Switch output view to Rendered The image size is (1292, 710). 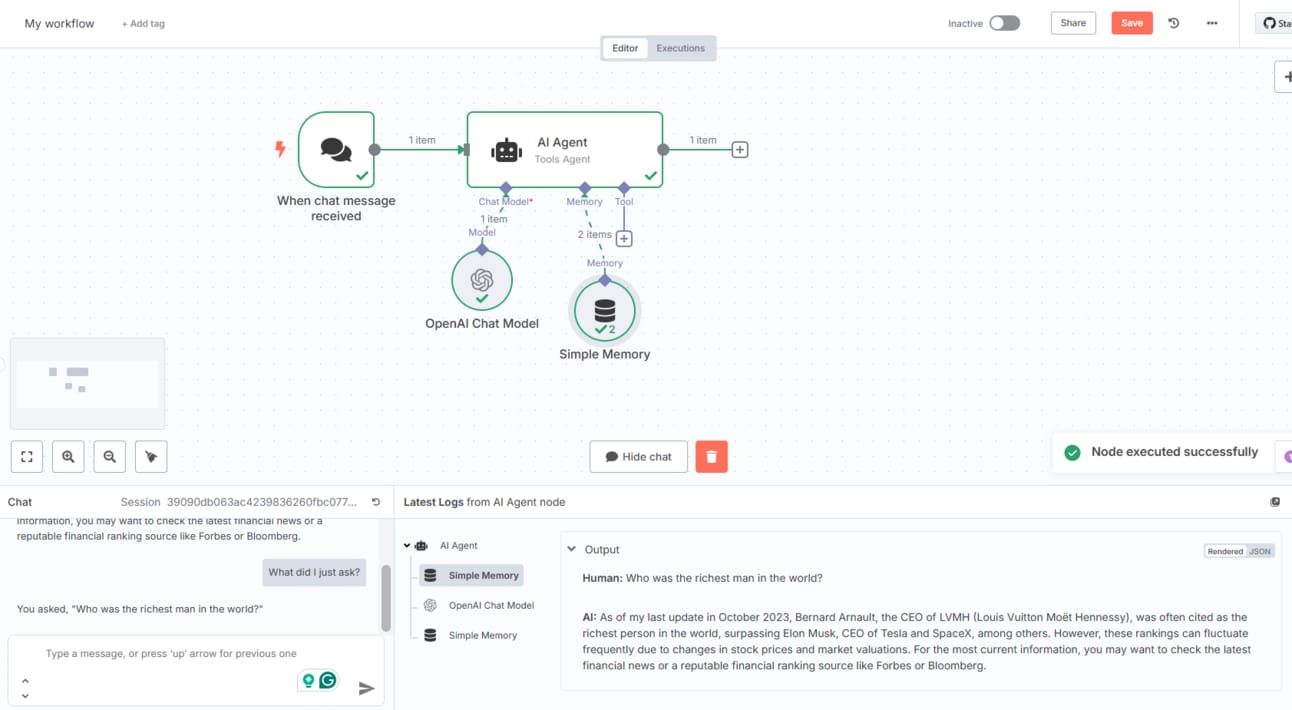(1225, 551)
